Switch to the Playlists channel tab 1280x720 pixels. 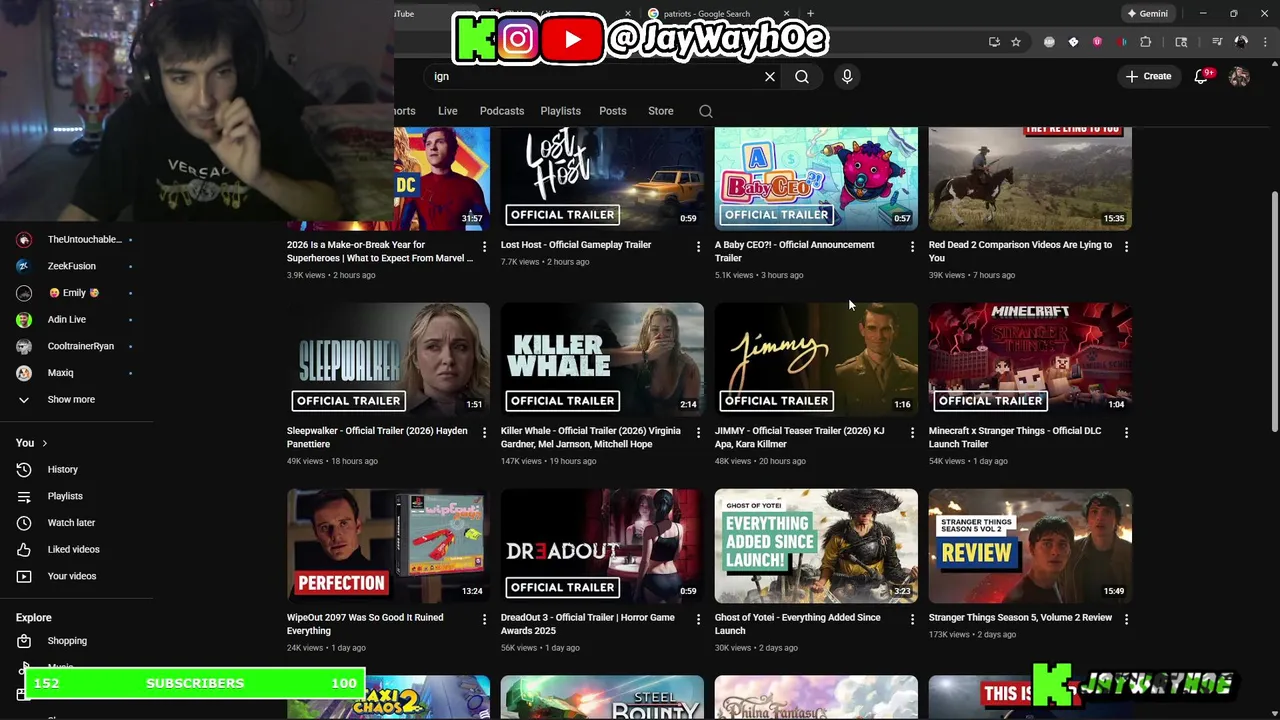pyautogui.click(x=560, y=111)
